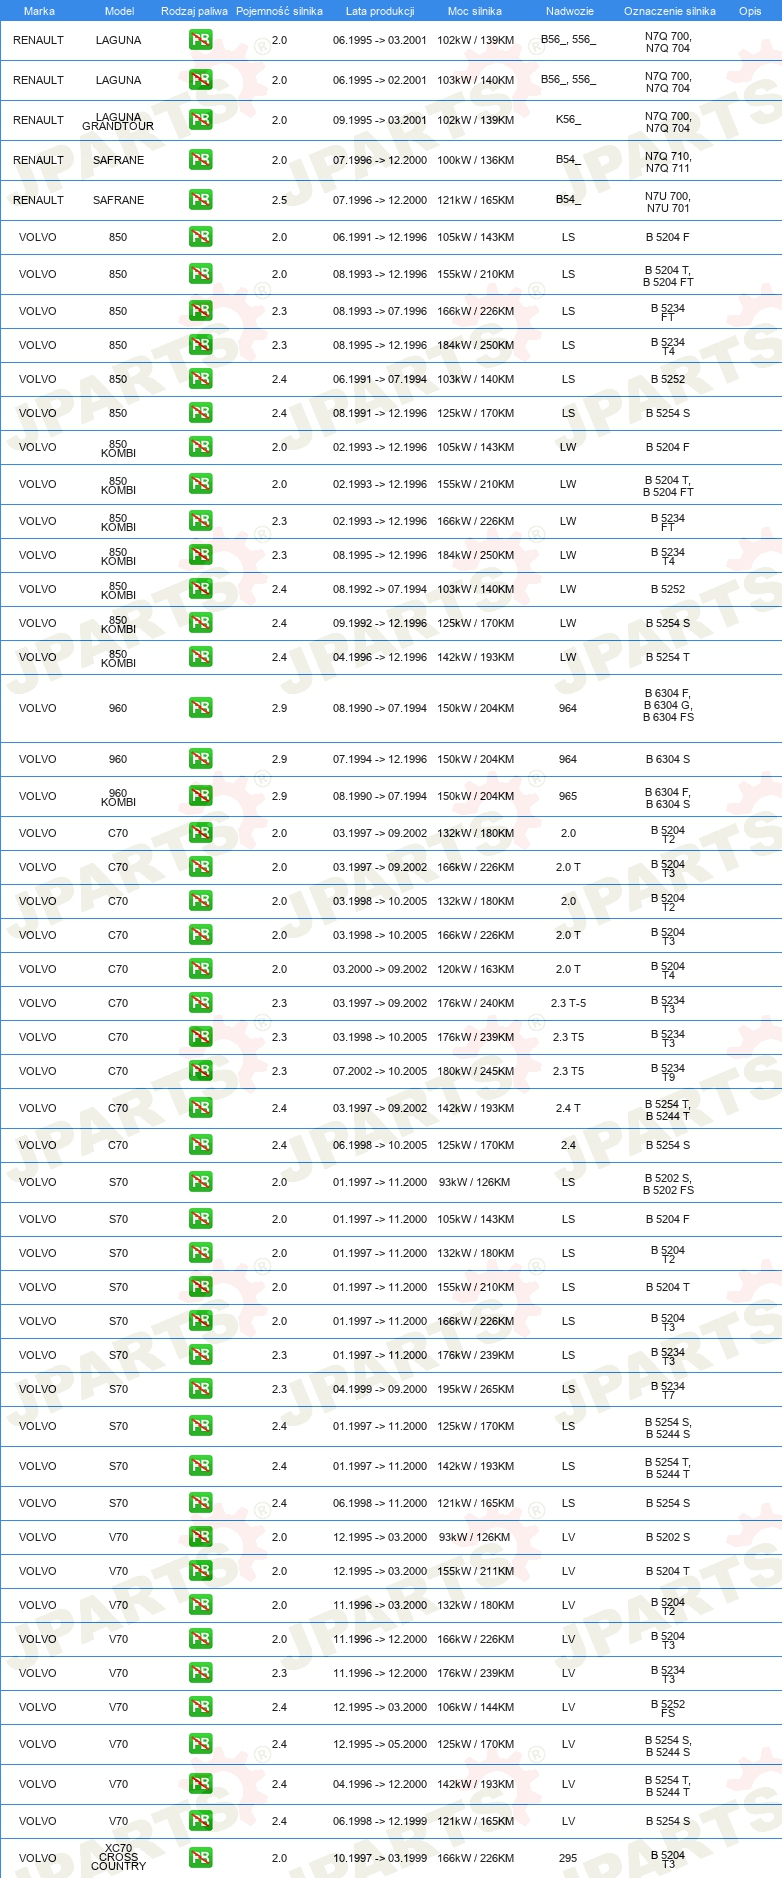The height and width of the screenshot is (1878, 782).
Task: Click fuel icon in XC70 Cross Country row
Action: tap(200, 1858)
